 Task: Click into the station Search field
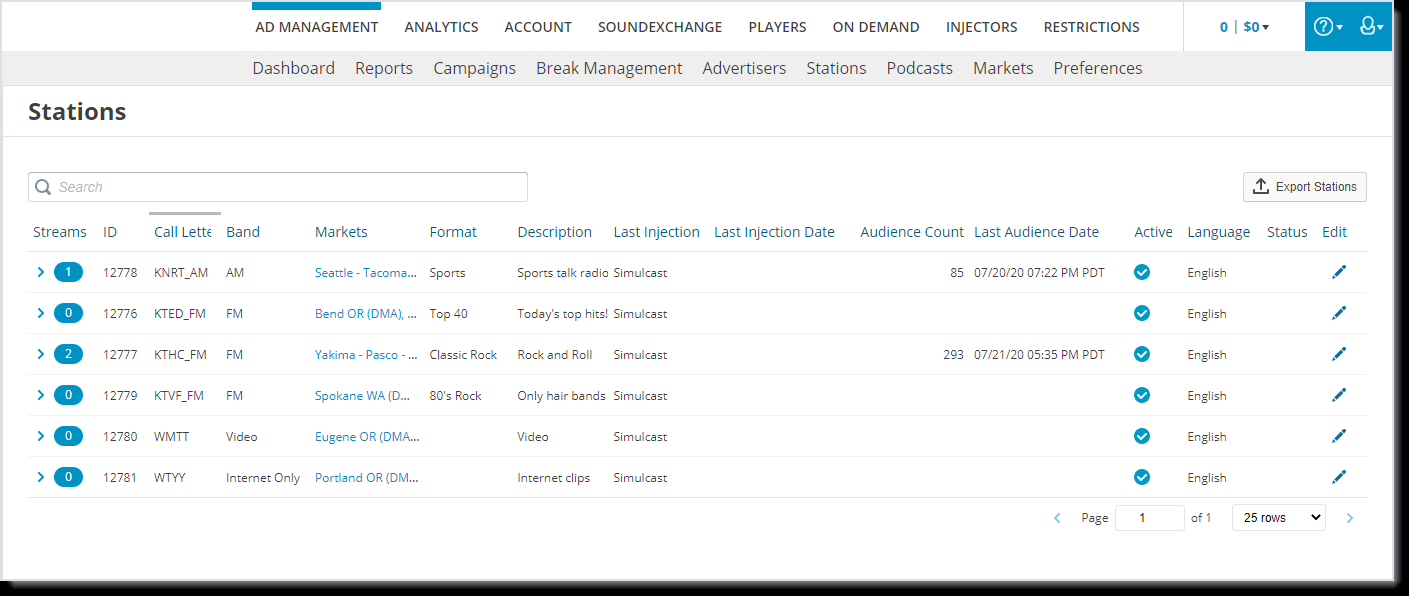(x=278, y=187)
